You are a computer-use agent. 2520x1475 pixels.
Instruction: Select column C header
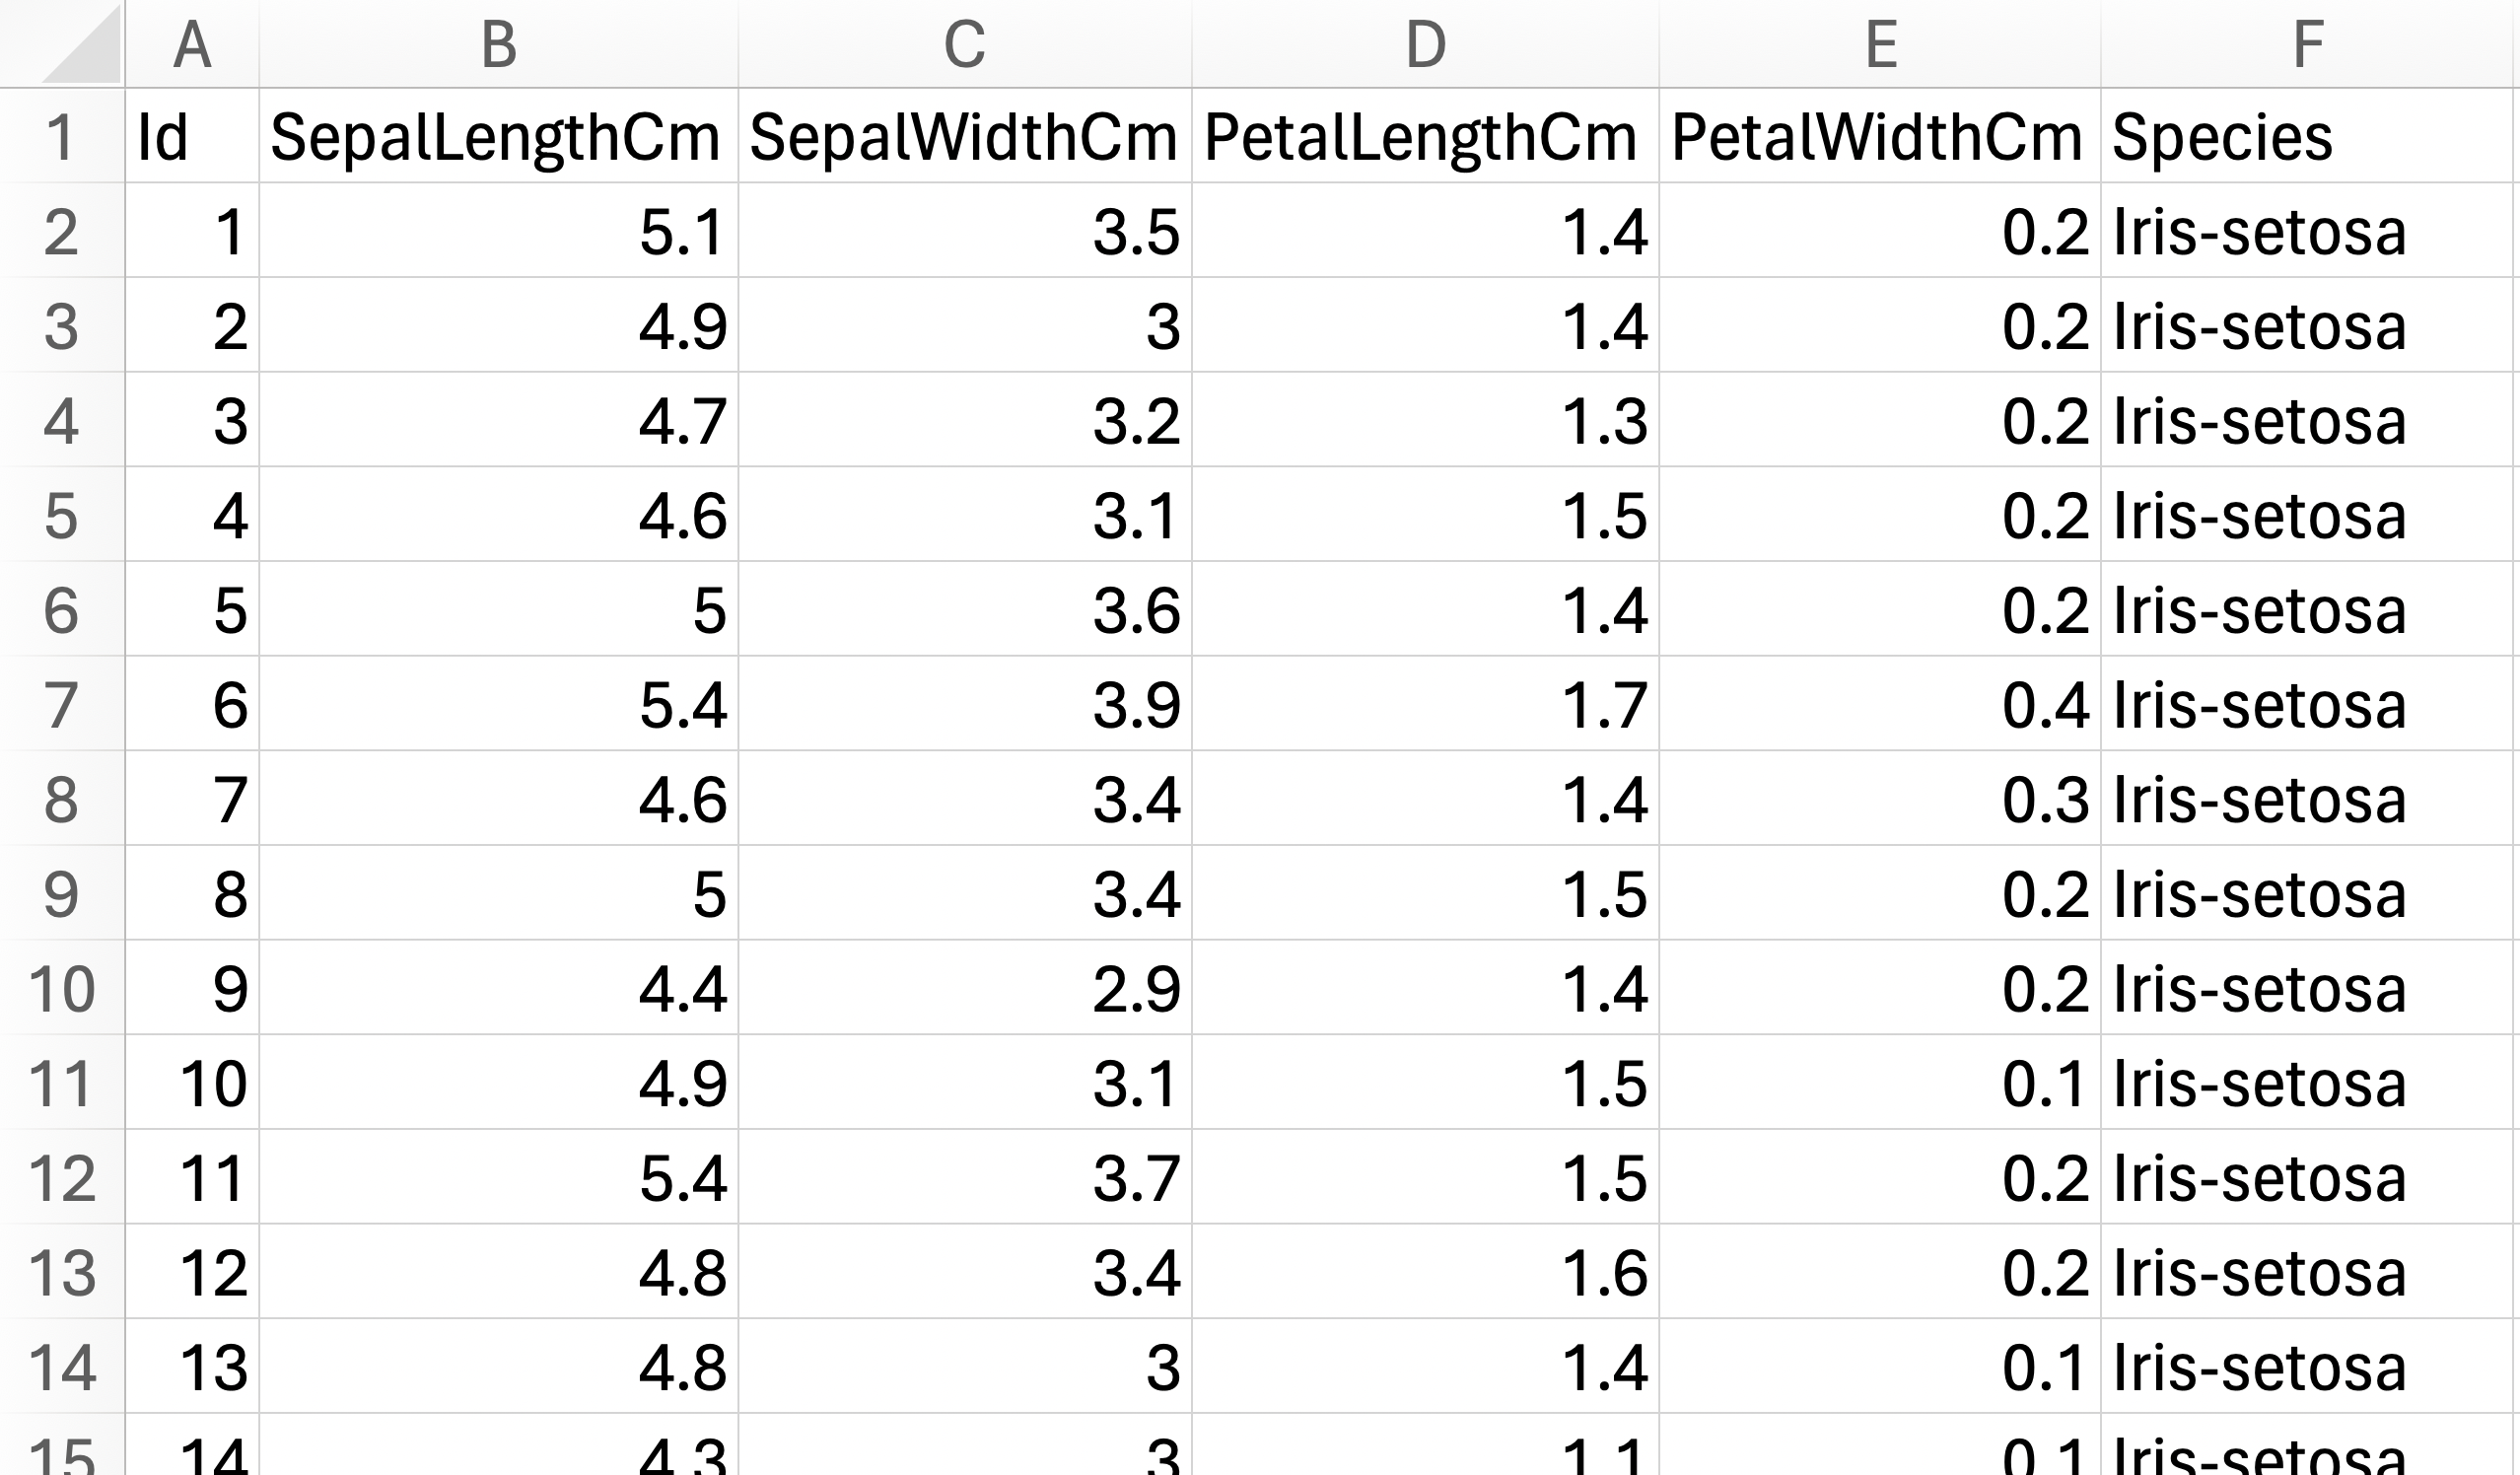pos(965,44)
